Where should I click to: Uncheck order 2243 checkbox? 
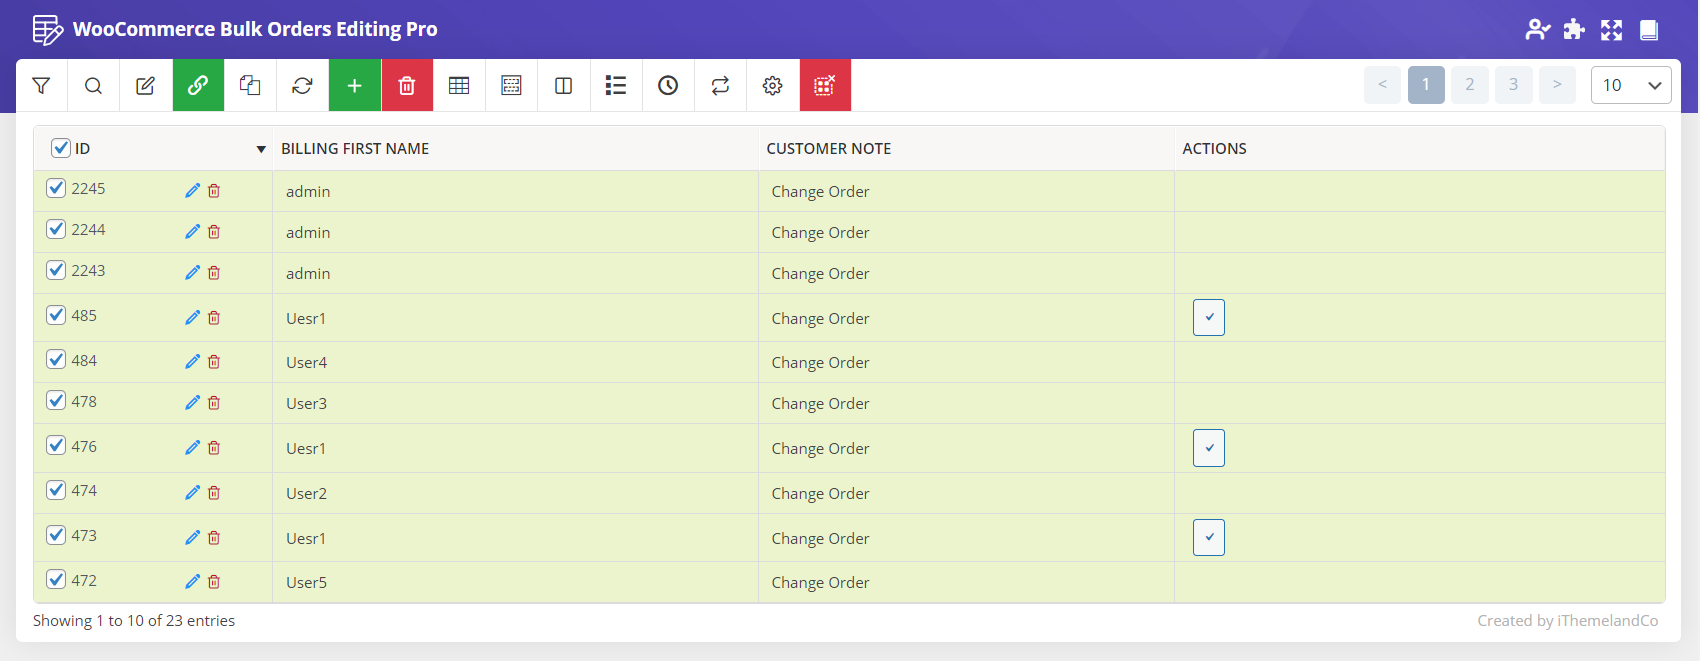[56, 270]
